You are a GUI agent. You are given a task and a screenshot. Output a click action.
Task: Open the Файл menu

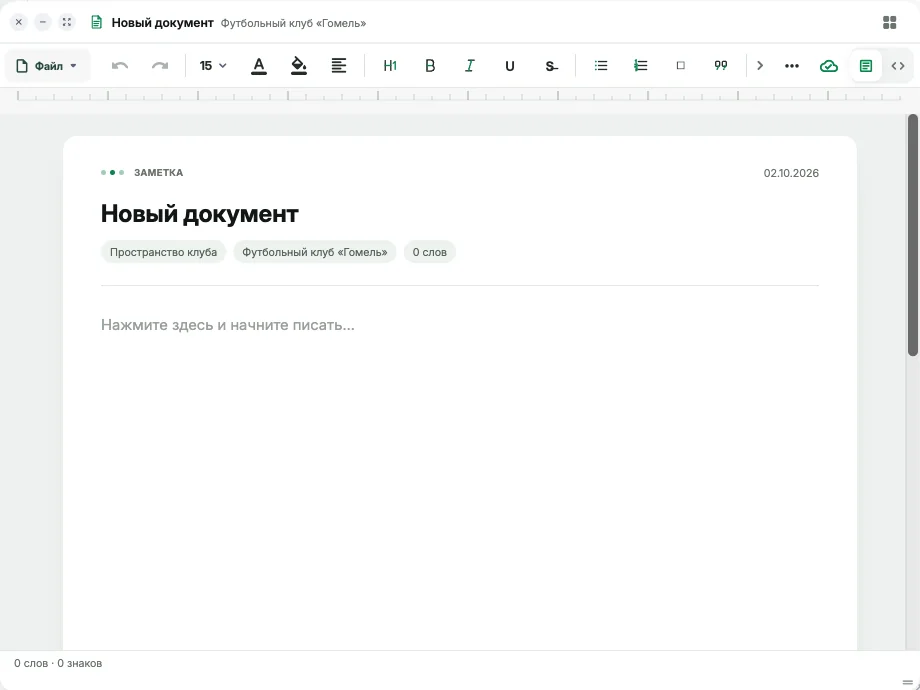click(x=47, y=66)
